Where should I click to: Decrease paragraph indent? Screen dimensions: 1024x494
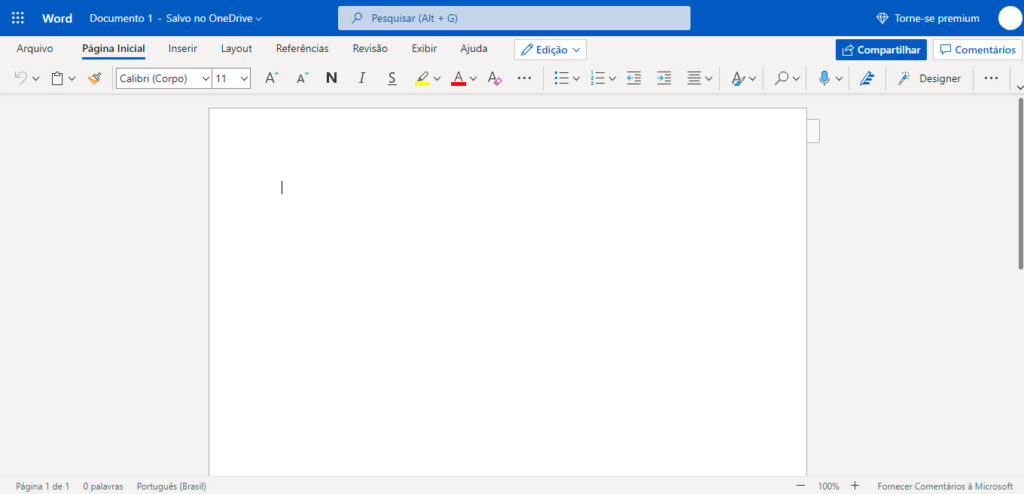(633, 78)
